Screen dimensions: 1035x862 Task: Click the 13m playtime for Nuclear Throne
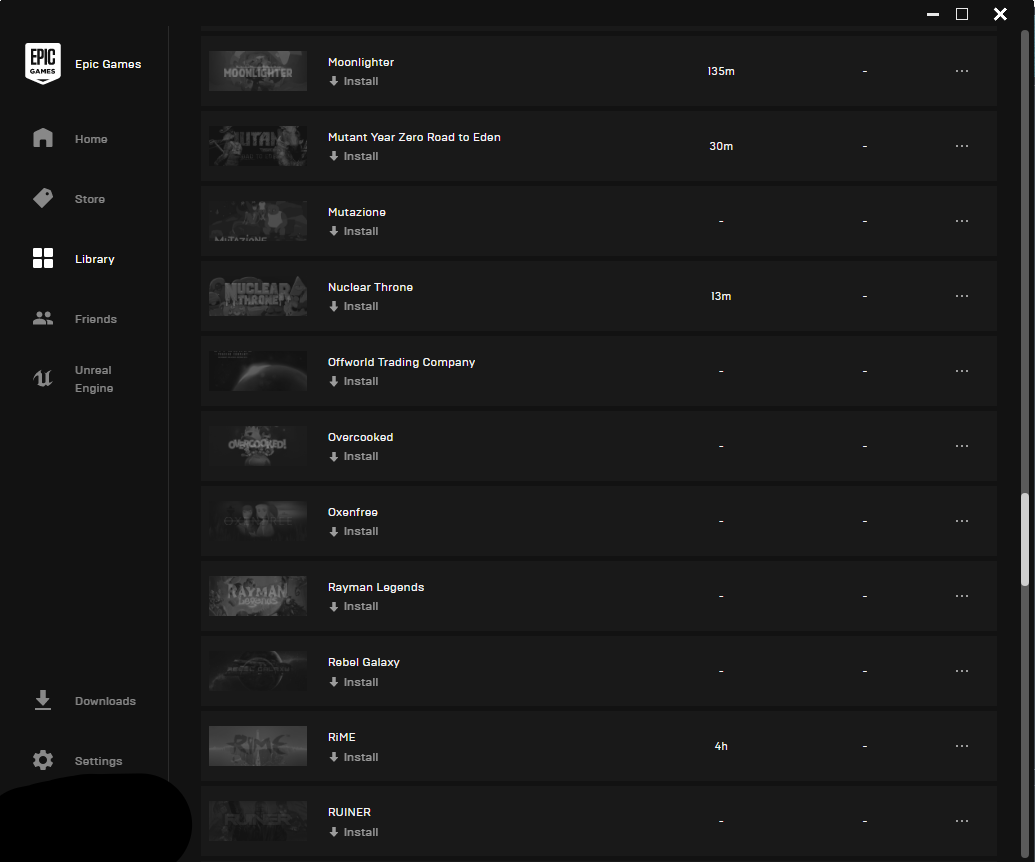pos(721,296)
